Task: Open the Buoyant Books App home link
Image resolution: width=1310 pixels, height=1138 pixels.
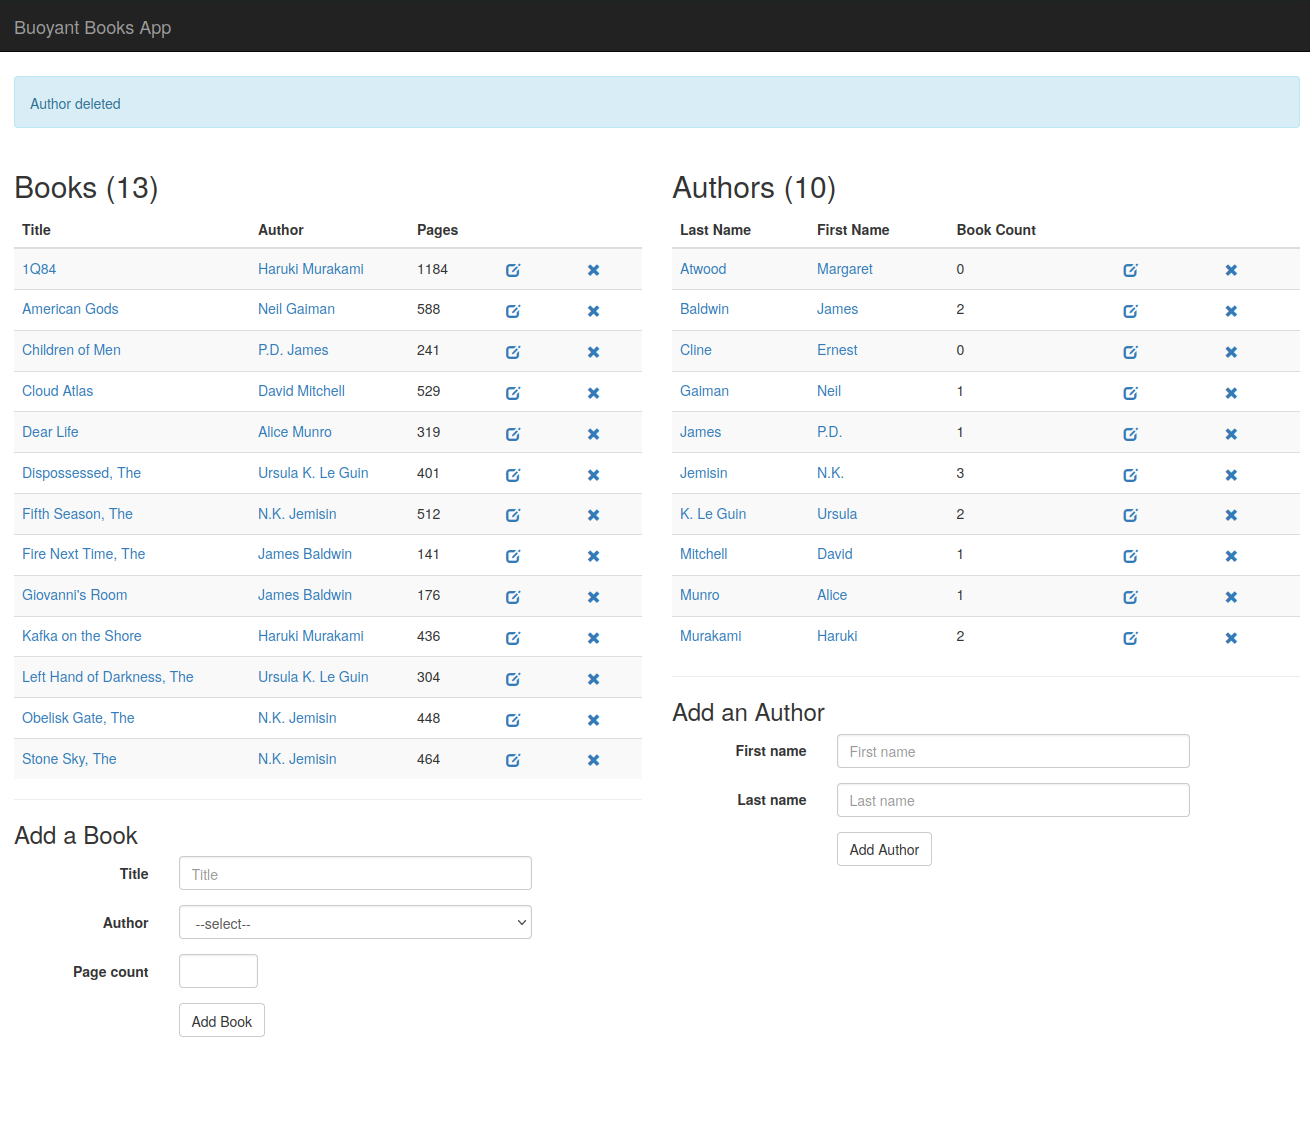Action: (93, 28)
